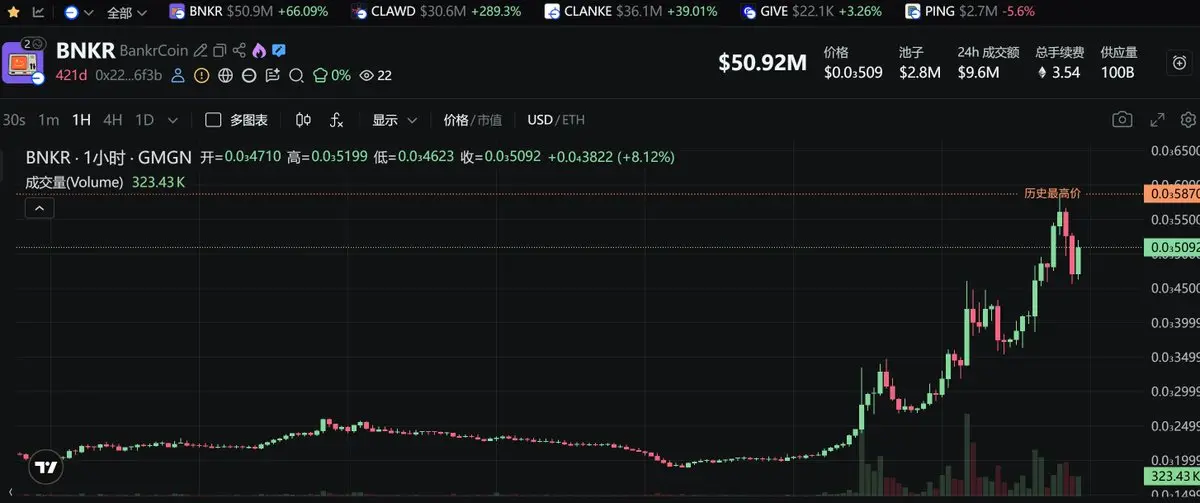Open the 显示 display dropdown
The height and width of the screenshot is (503, 1200).
[x=395, y=120]
